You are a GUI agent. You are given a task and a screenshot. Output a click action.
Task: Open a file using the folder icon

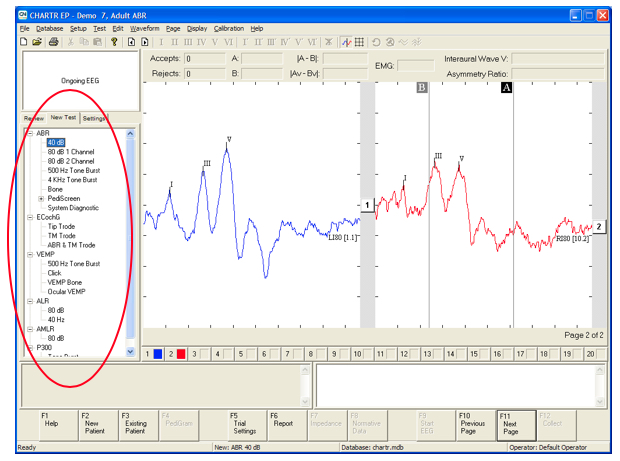(37, 42)
